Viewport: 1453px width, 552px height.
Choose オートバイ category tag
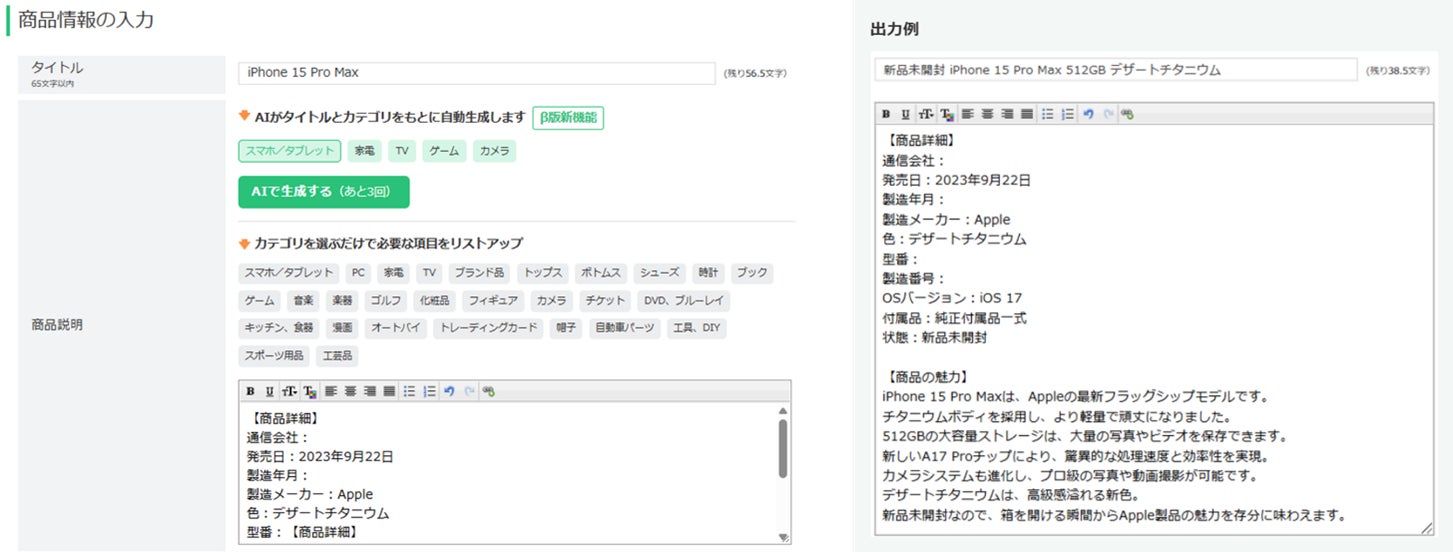click(395, 328)
